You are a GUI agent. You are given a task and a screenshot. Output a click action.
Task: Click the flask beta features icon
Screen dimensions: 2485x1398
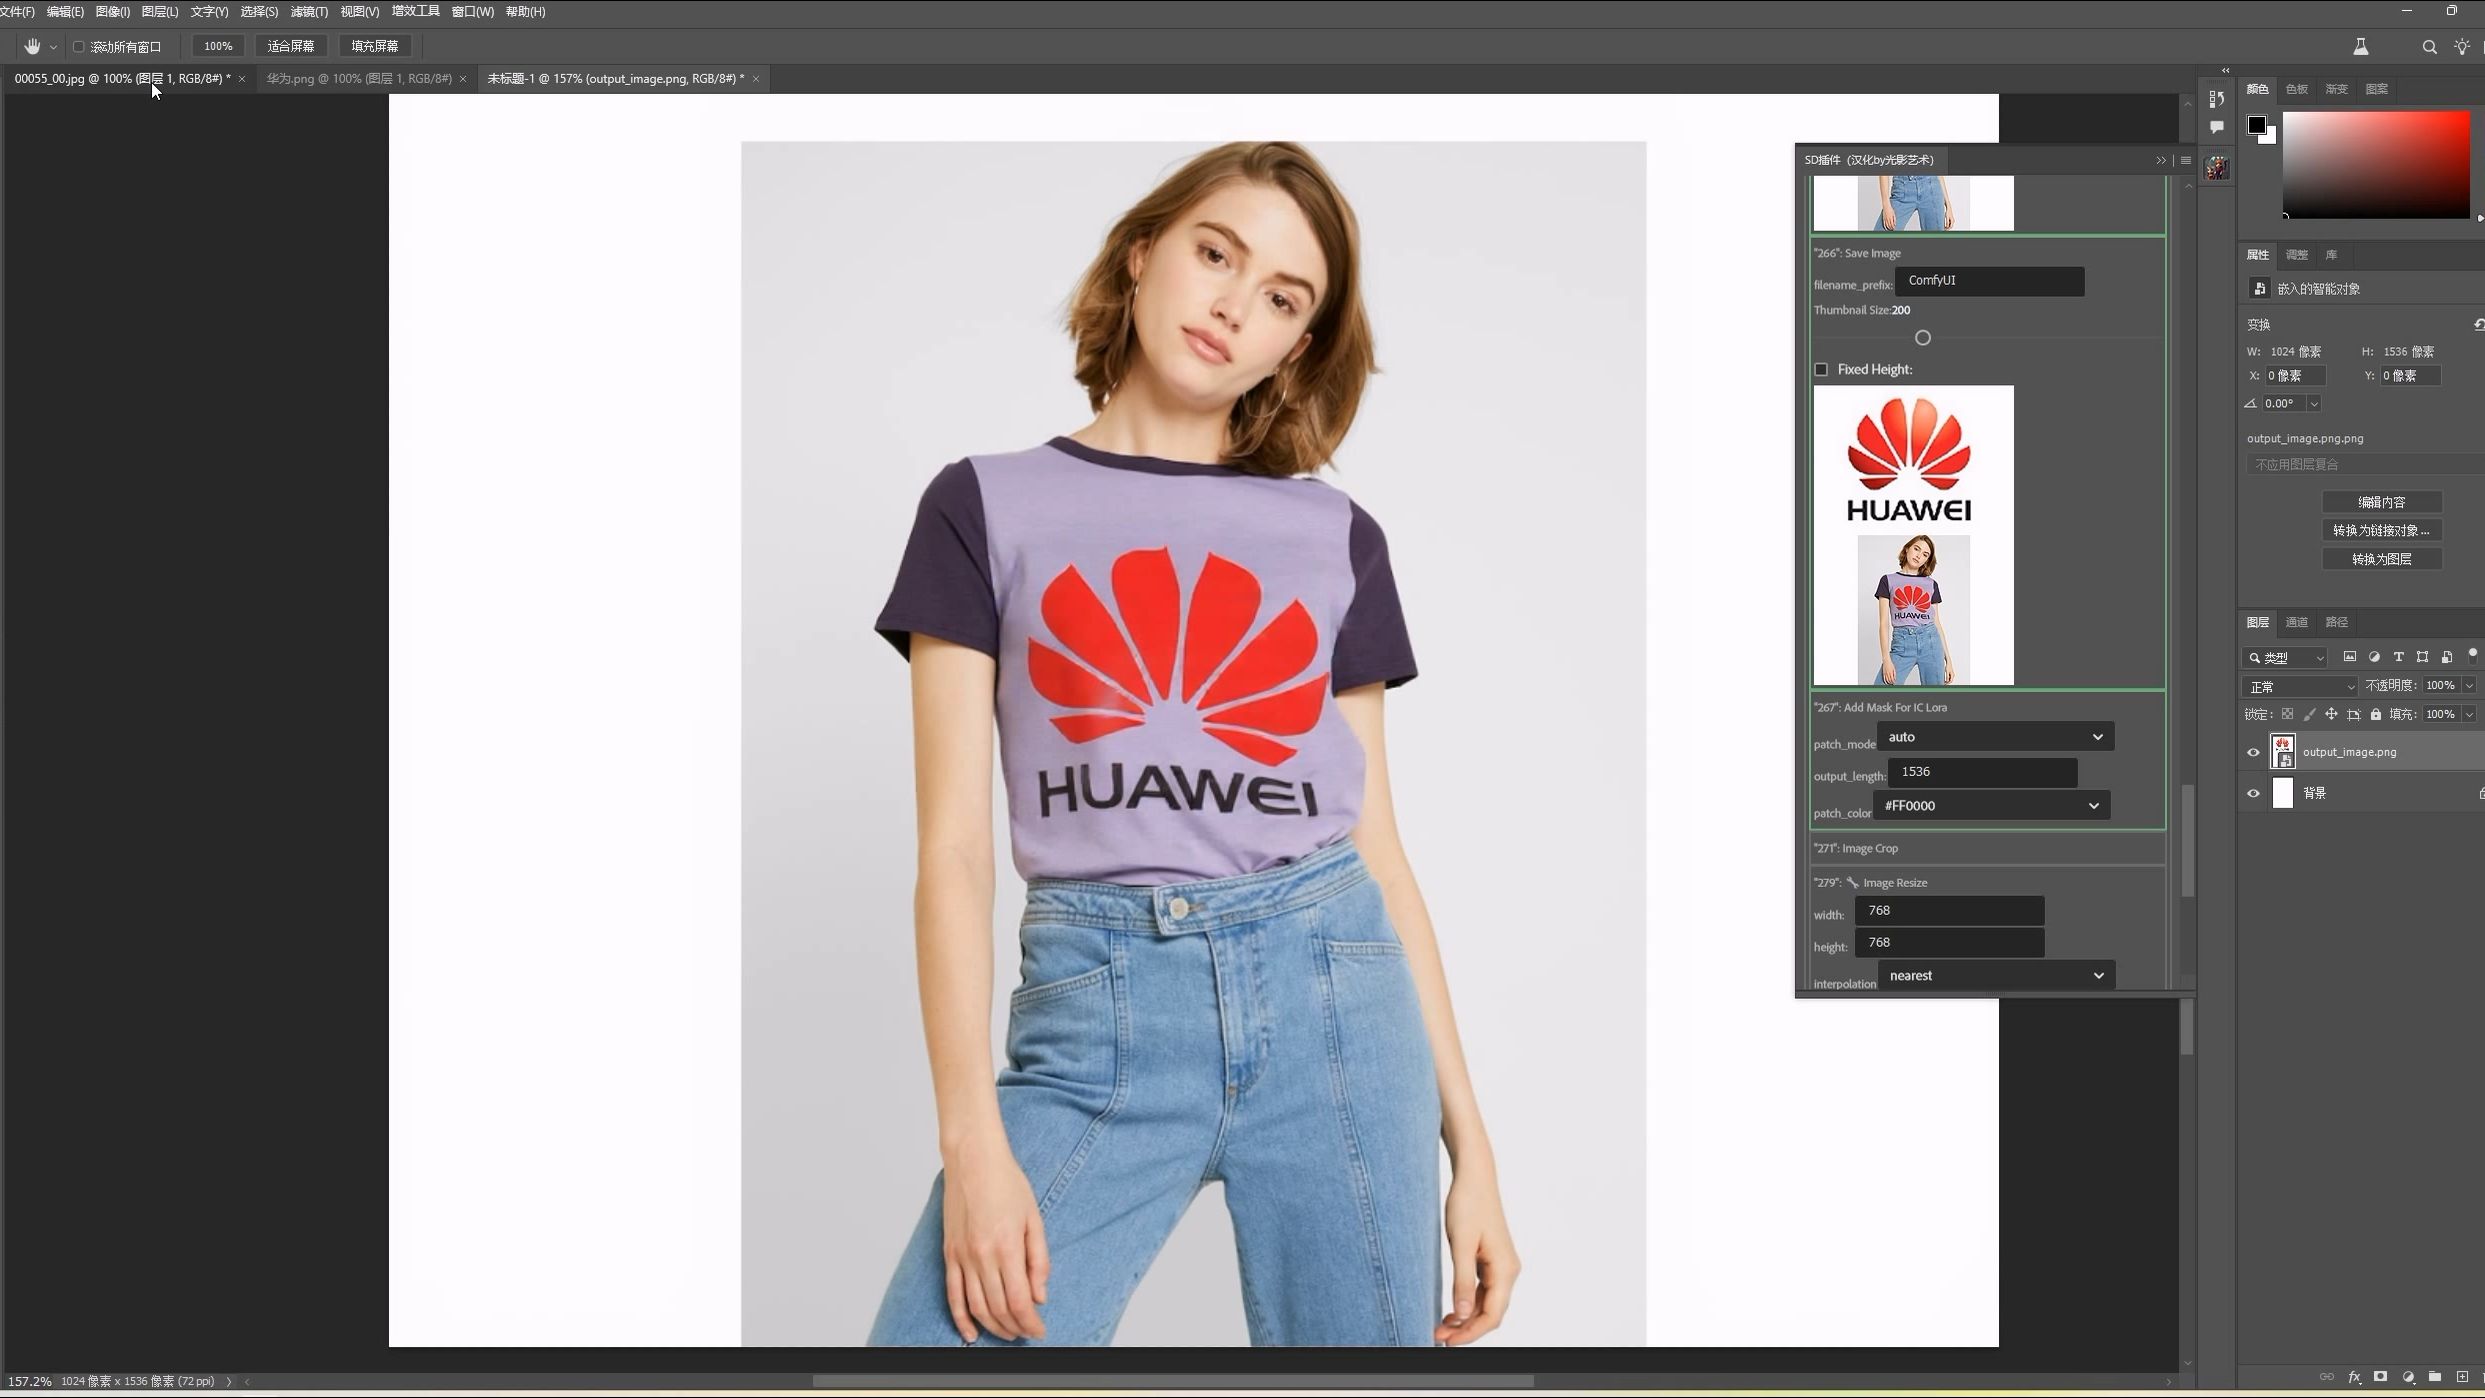click(x=2360, y=46)
